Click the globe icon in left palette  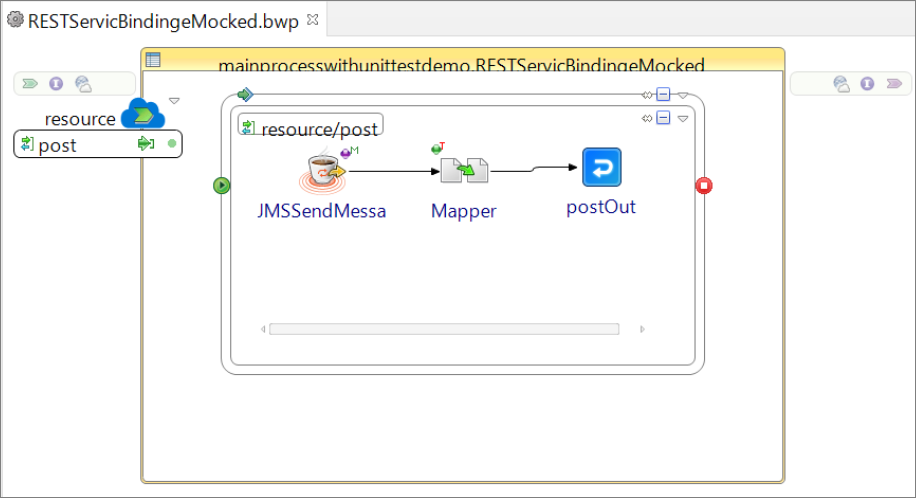pos(84,84)
